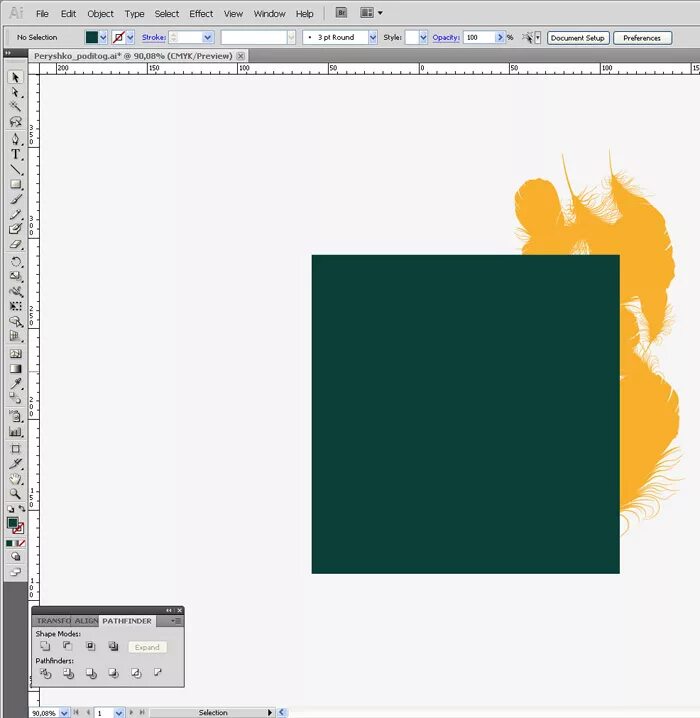Screen dimensions: 700x718
Task: Select the Type tool
Action: coord(15,154)
